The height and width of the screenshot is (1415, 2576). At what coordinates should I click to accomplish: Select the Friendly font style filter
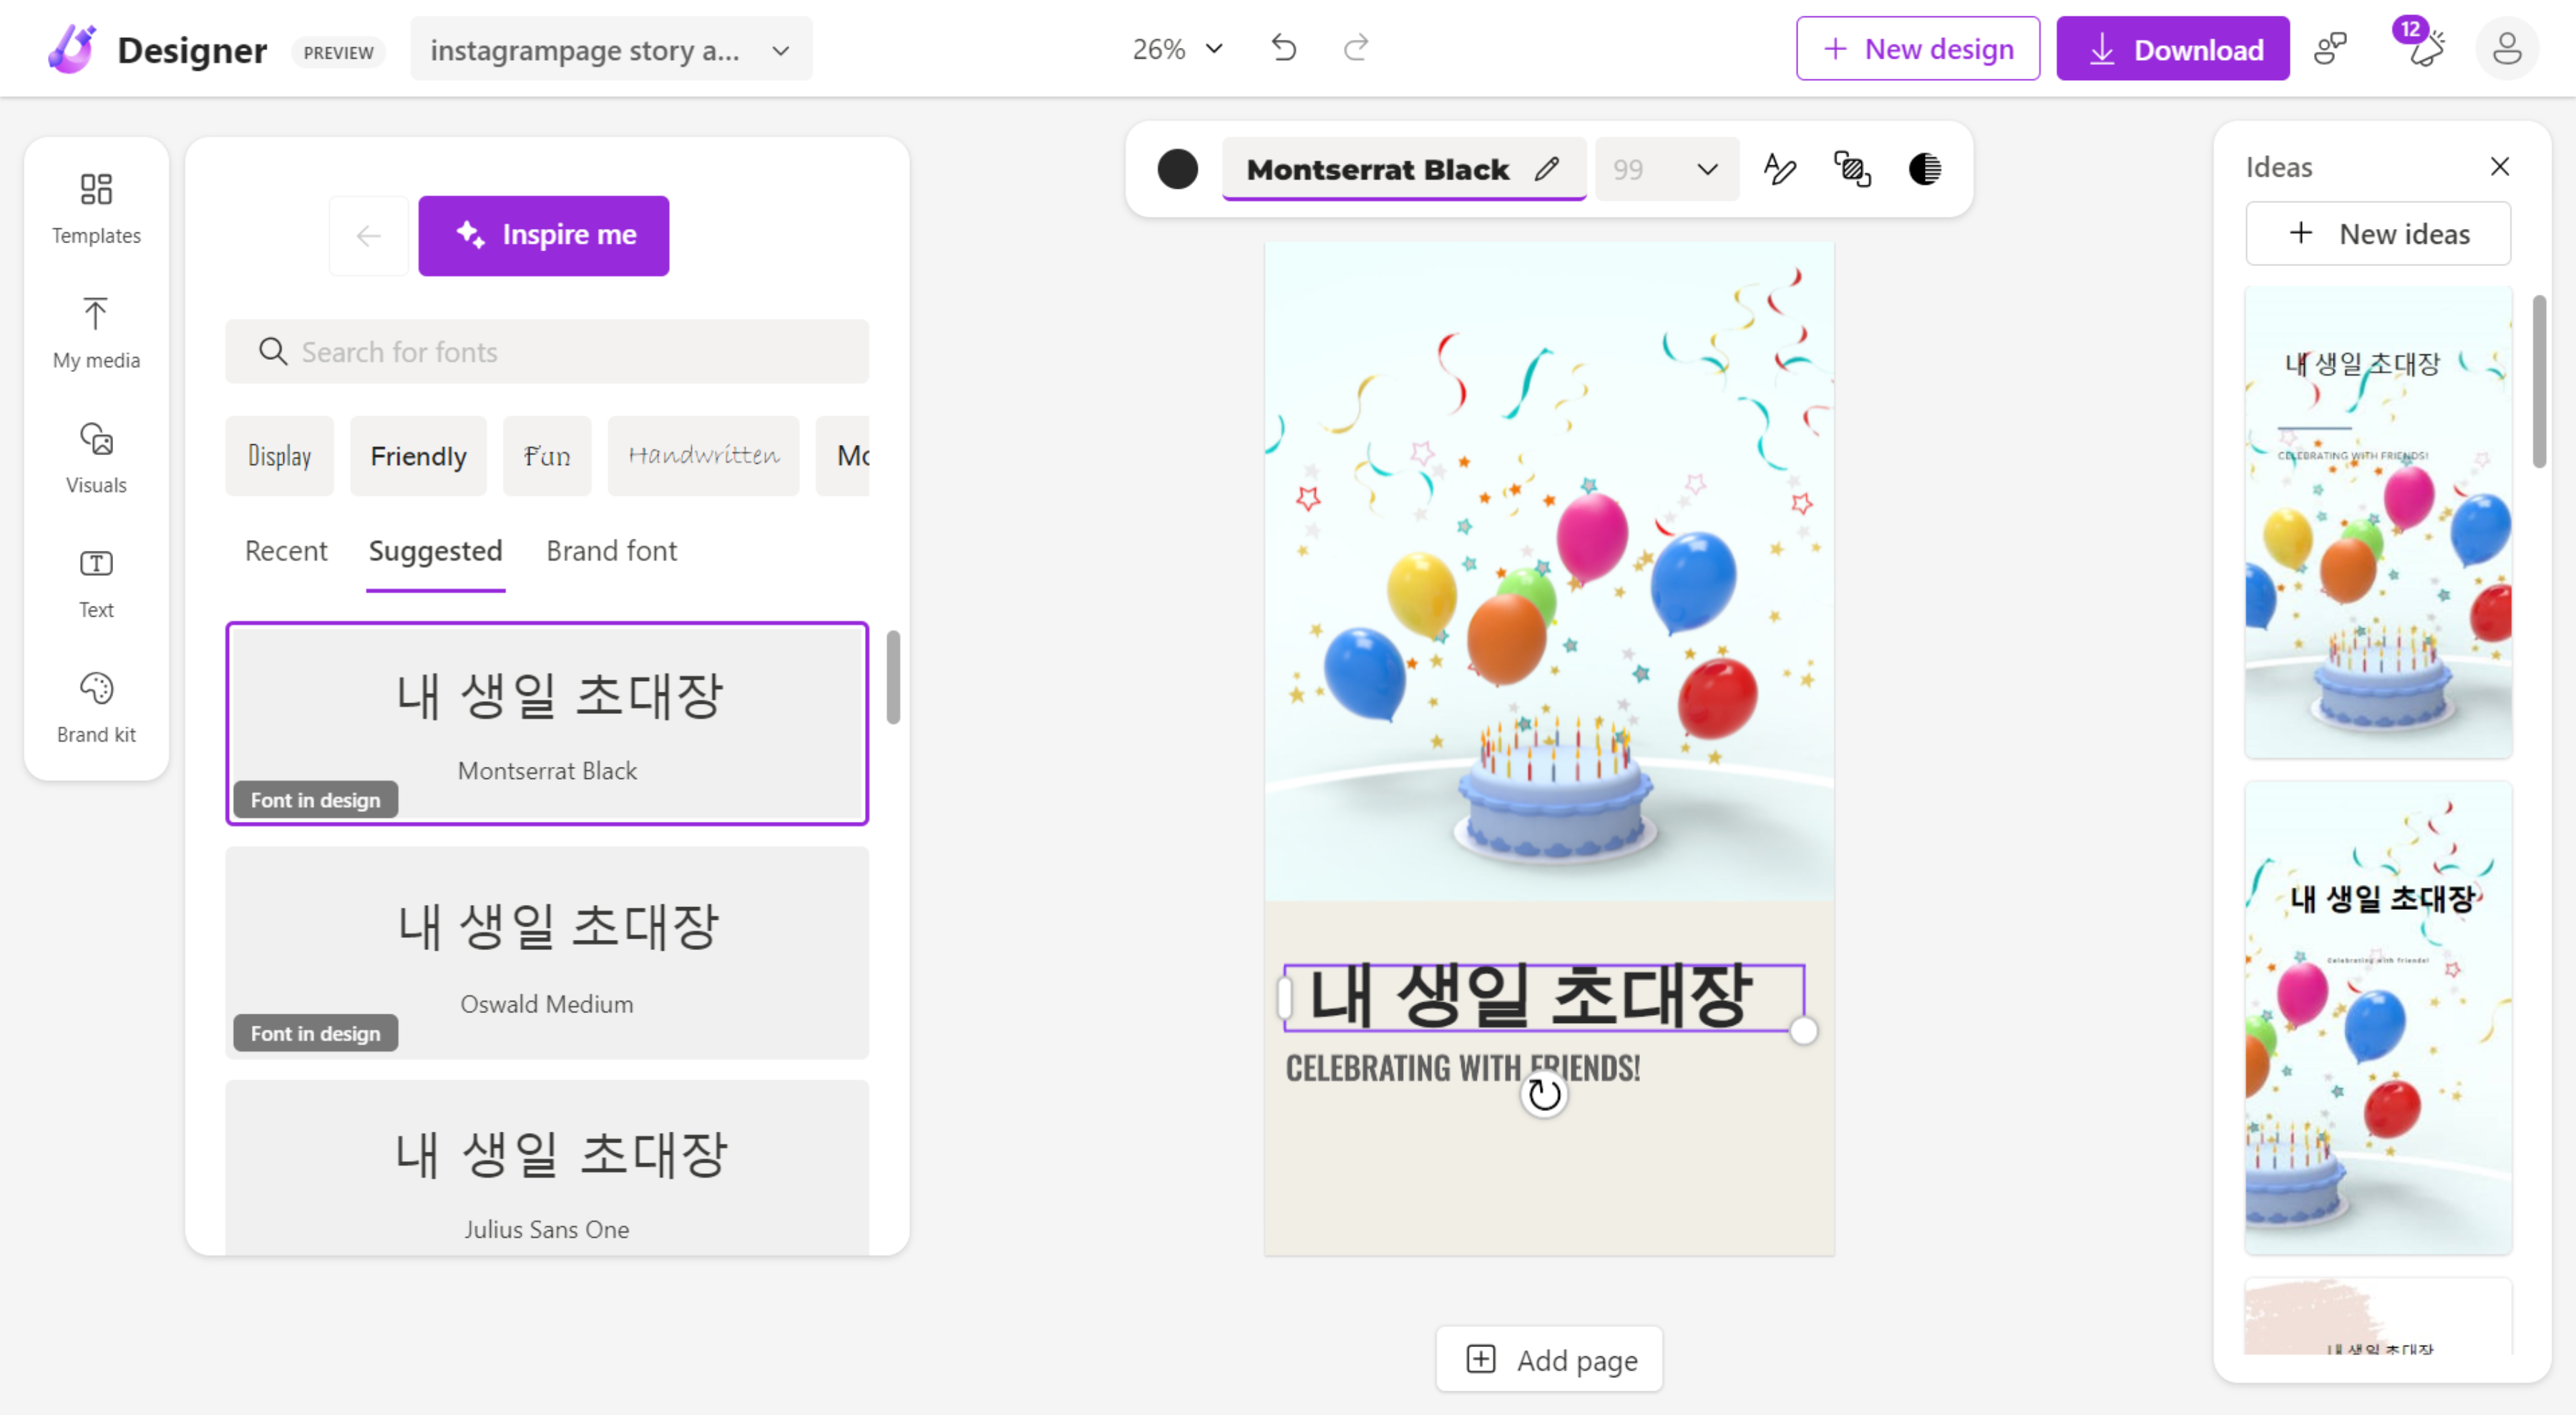(x=418, y=456)
